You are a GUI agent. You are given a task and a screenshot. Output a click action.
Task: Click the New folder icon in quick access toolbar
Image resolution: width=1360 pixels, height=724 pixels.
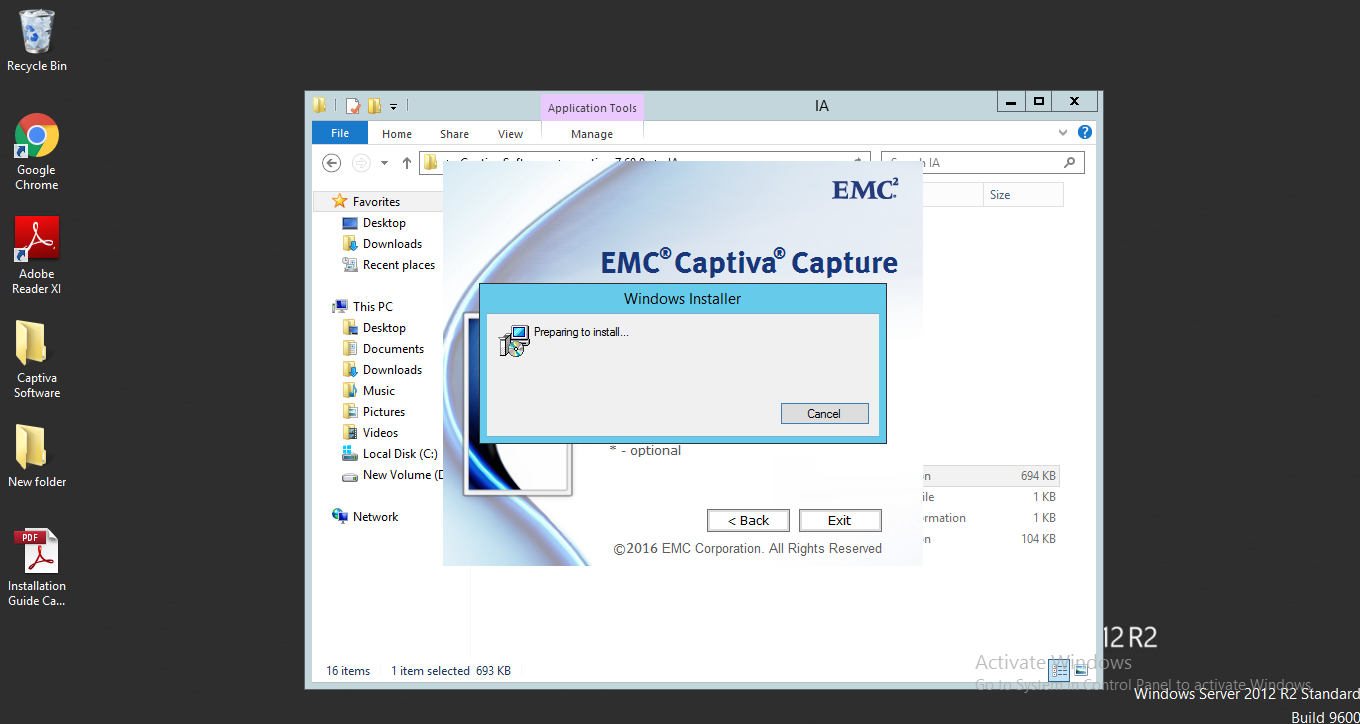[375, 105]
